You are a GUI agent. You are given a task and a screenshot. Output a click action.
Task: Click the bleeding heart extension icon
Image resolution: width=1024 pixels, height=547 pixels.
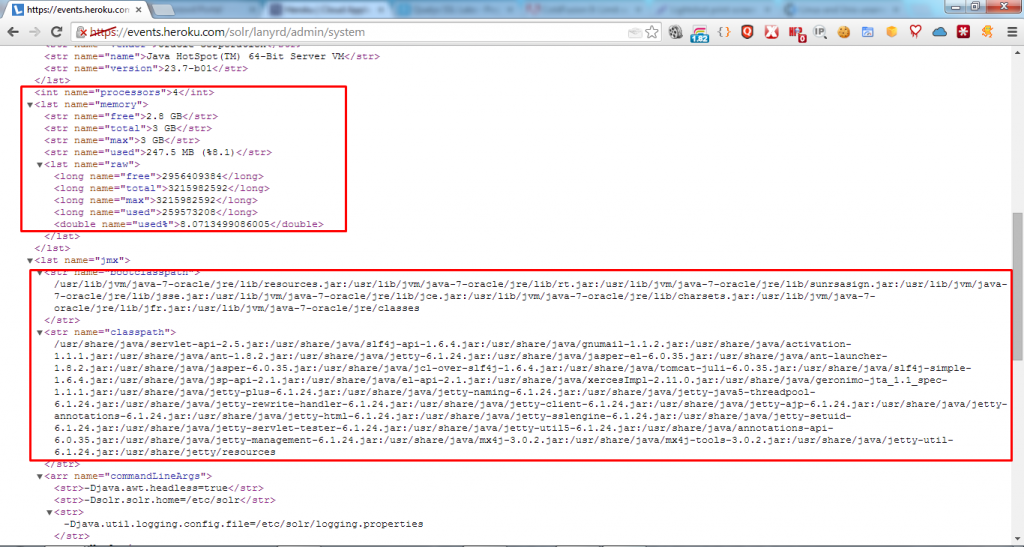click(x=915, y=32)
